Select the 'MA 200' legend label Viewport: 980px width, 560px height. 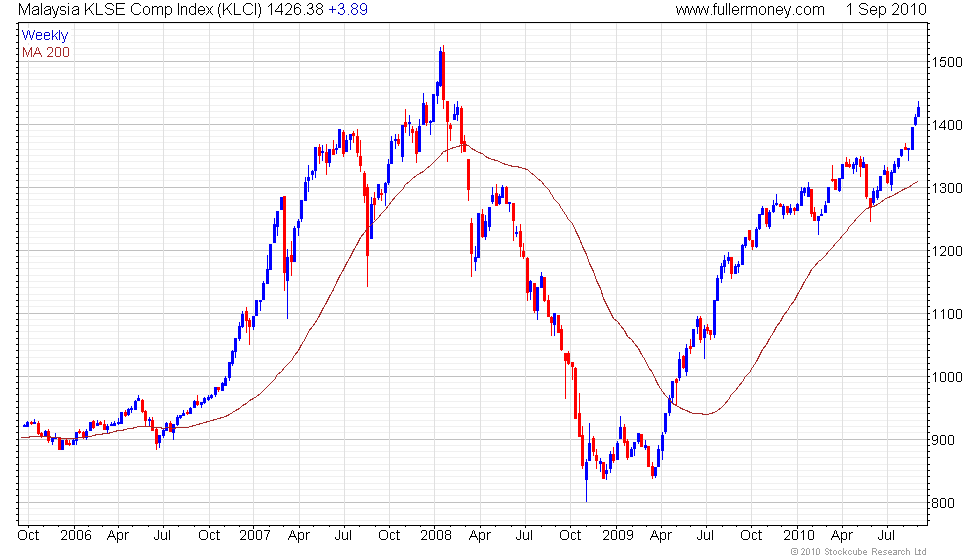(x=46, y=52)
